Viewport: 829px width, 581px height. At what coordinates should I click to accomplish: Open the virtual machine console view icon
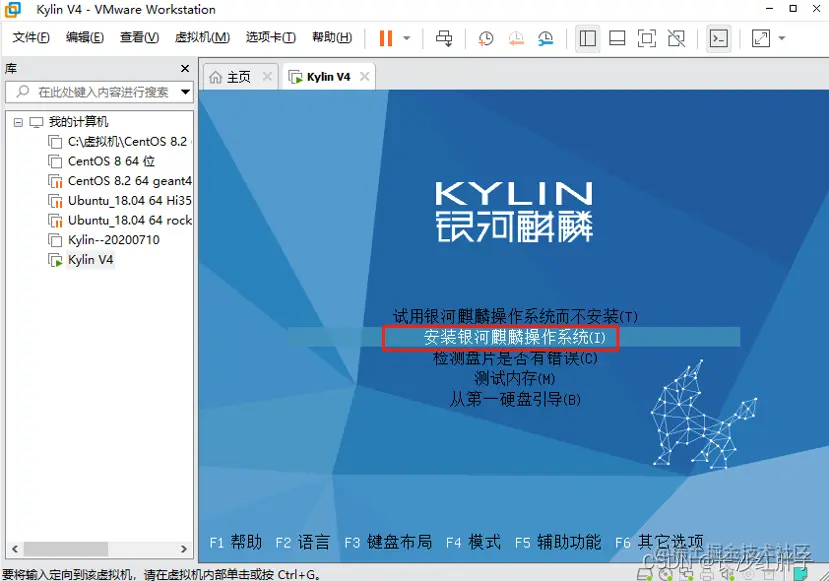719,38
